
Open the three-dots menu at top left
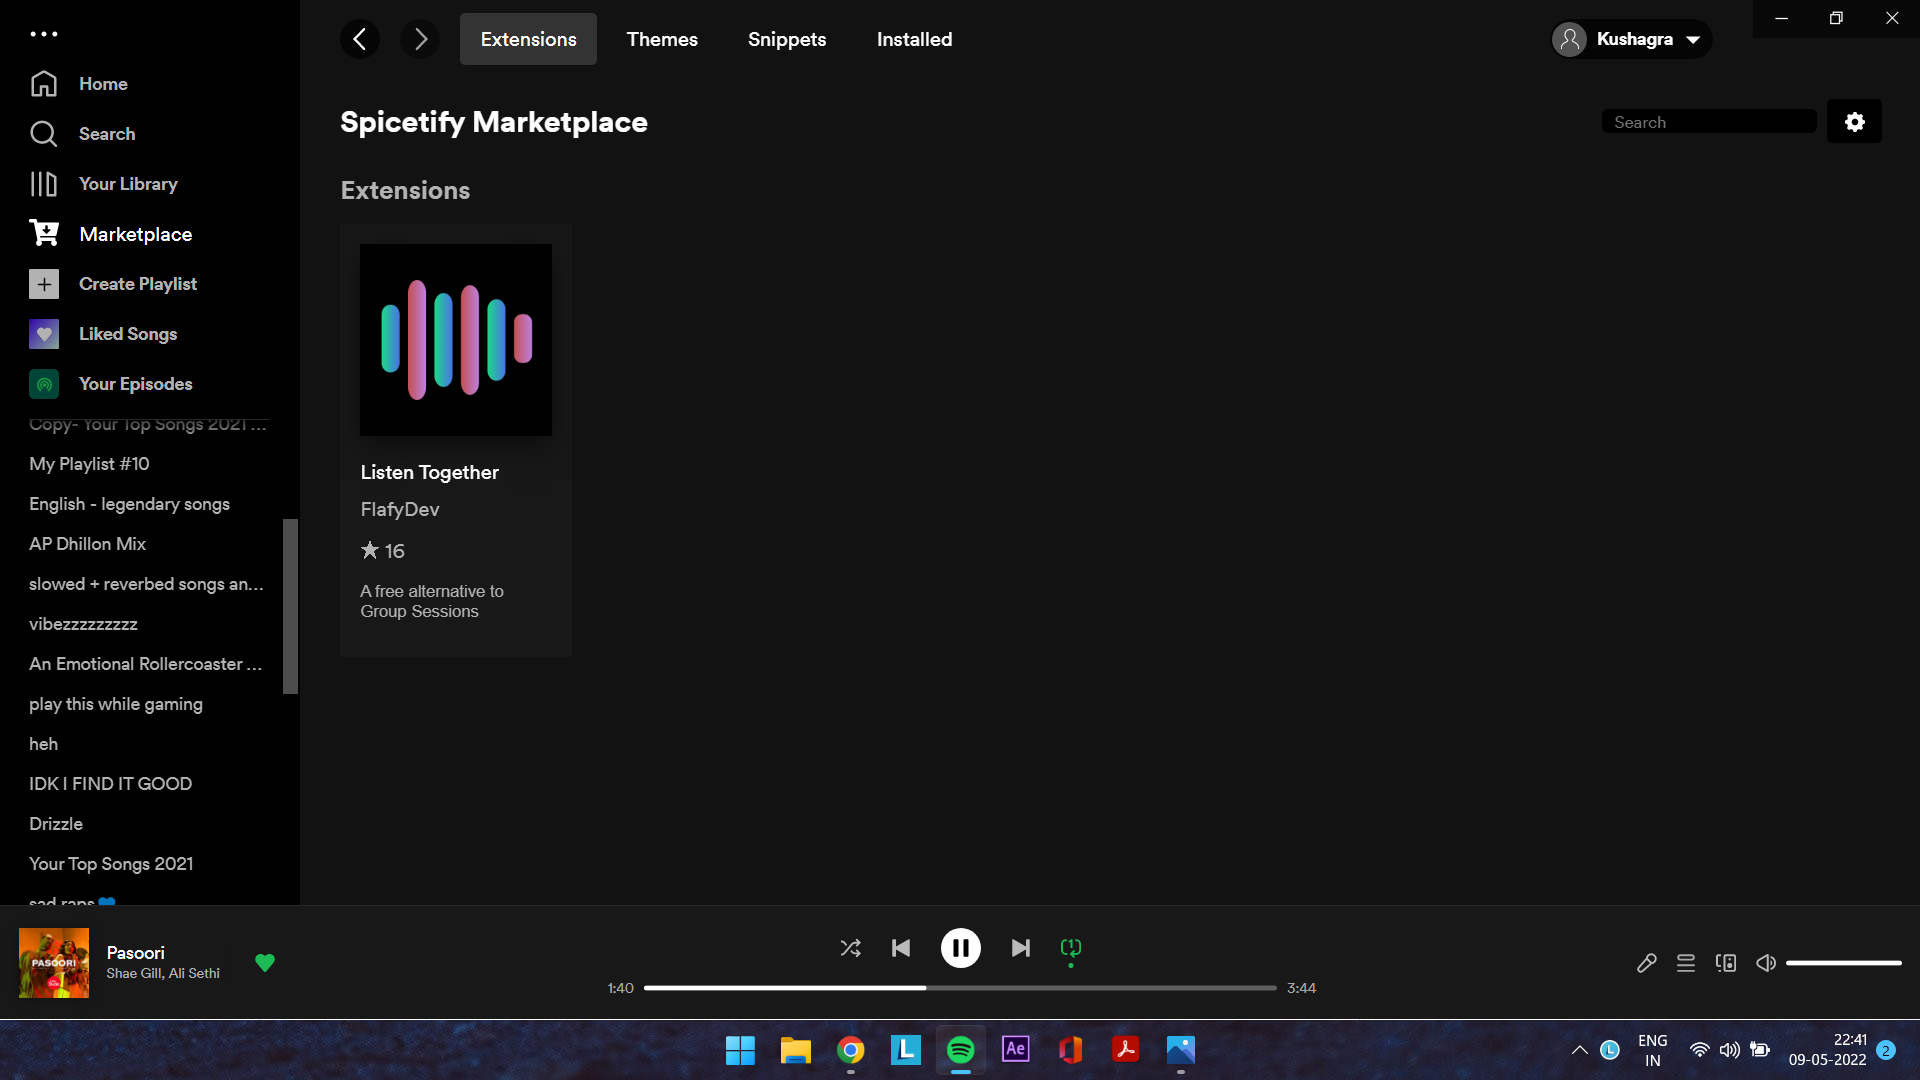point(44,34)
